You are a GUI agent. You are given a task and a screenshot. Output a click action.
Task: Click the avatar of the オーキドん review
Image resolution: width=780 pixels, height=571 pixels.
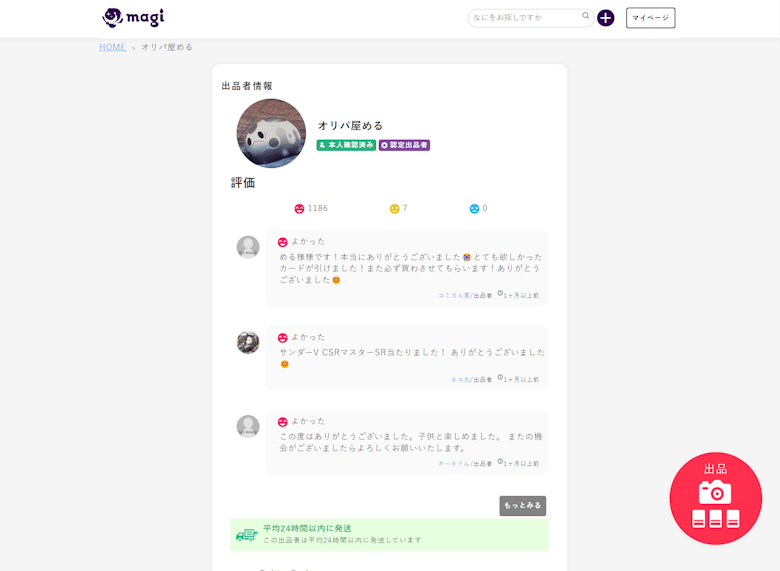(x=248, y=427)
